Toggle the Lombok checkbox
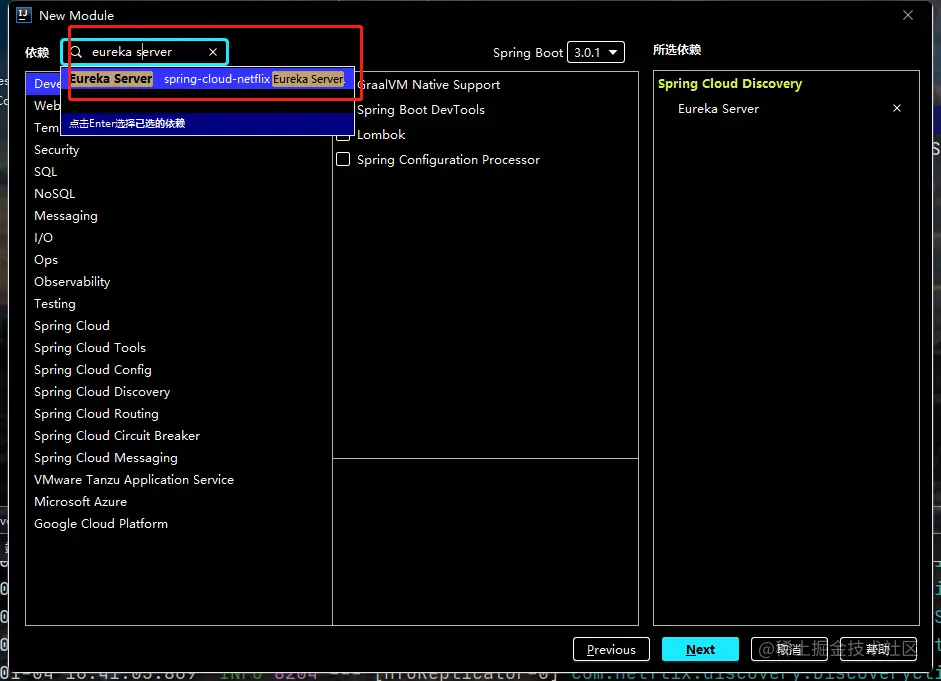This screenshot has height=681, width=941. click(x=343, y=137)
